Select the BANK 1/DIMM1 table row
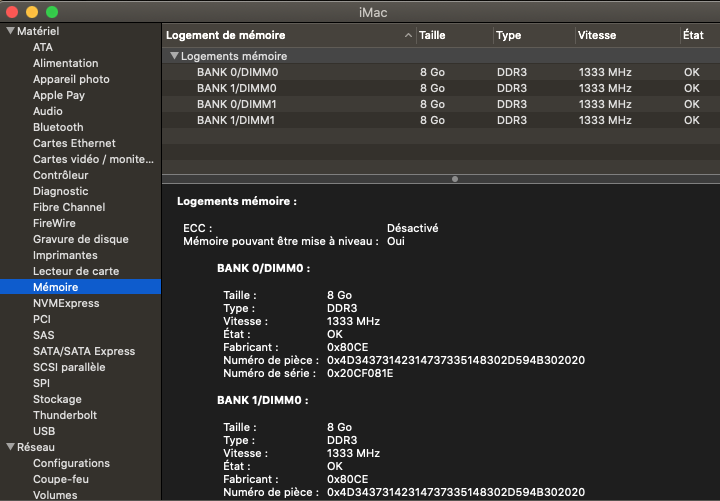Viewport: 720px width, 501px height. (441, 120)
